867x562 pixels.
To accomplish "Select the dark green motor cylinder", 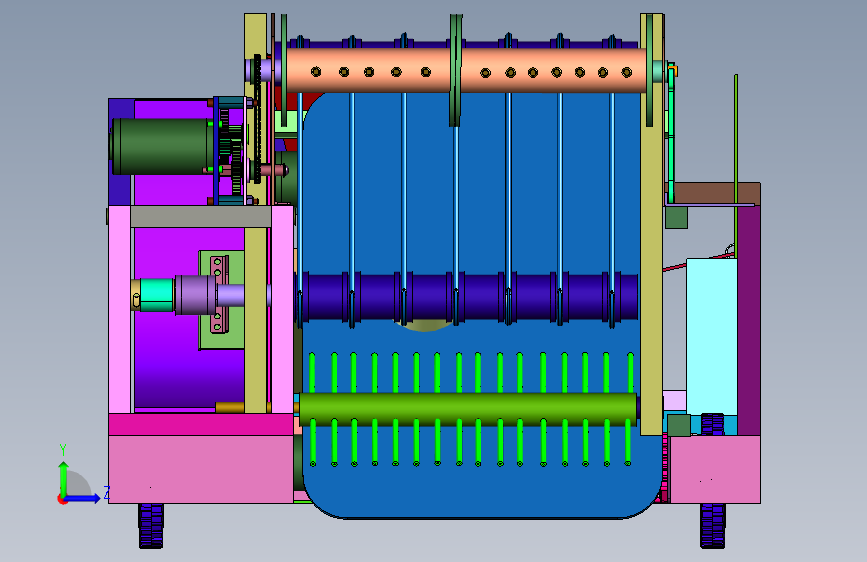I will (162, 147).
